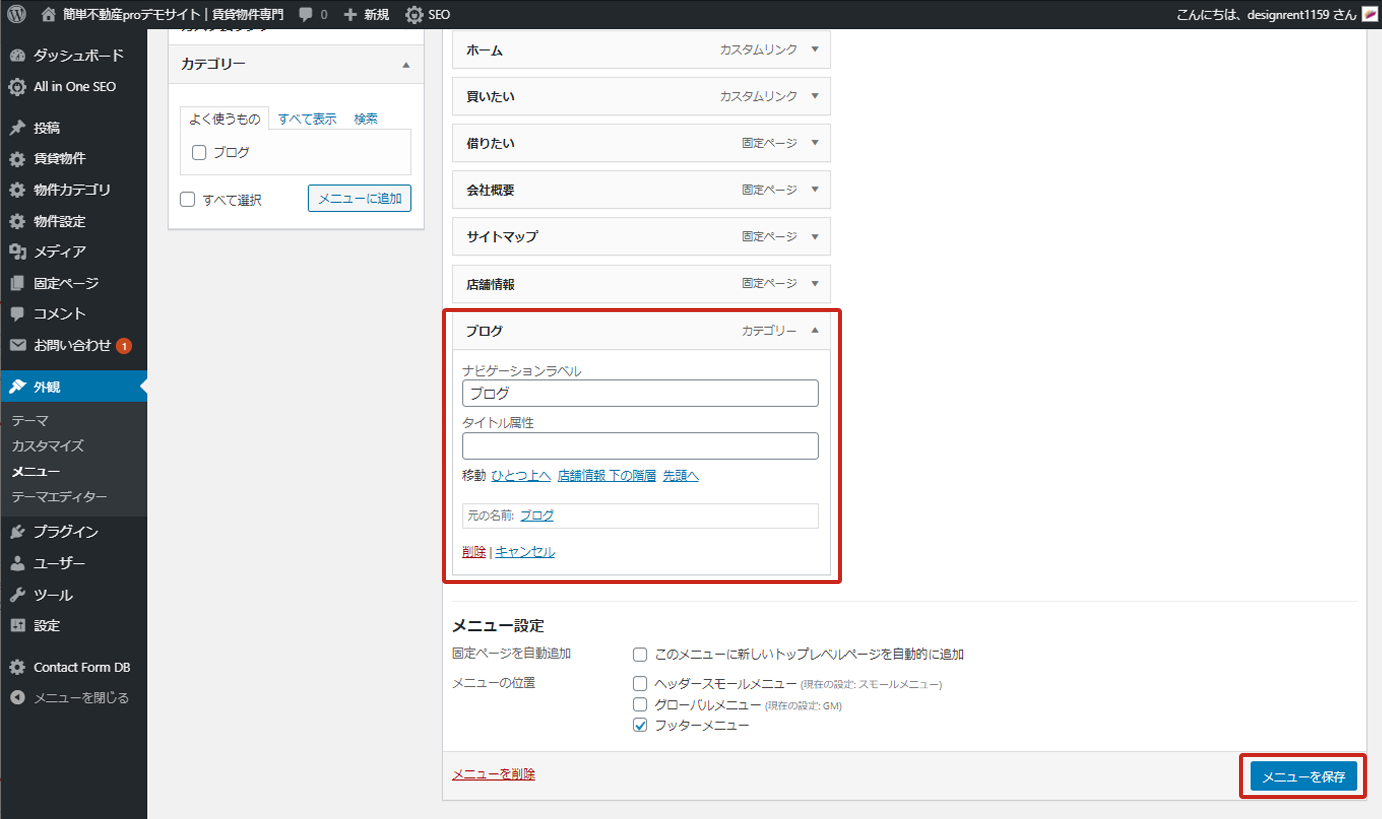Toggle the すべて選択 checkbox
The width and height of the screenshot is (1382, 819).
click(188, 199)
